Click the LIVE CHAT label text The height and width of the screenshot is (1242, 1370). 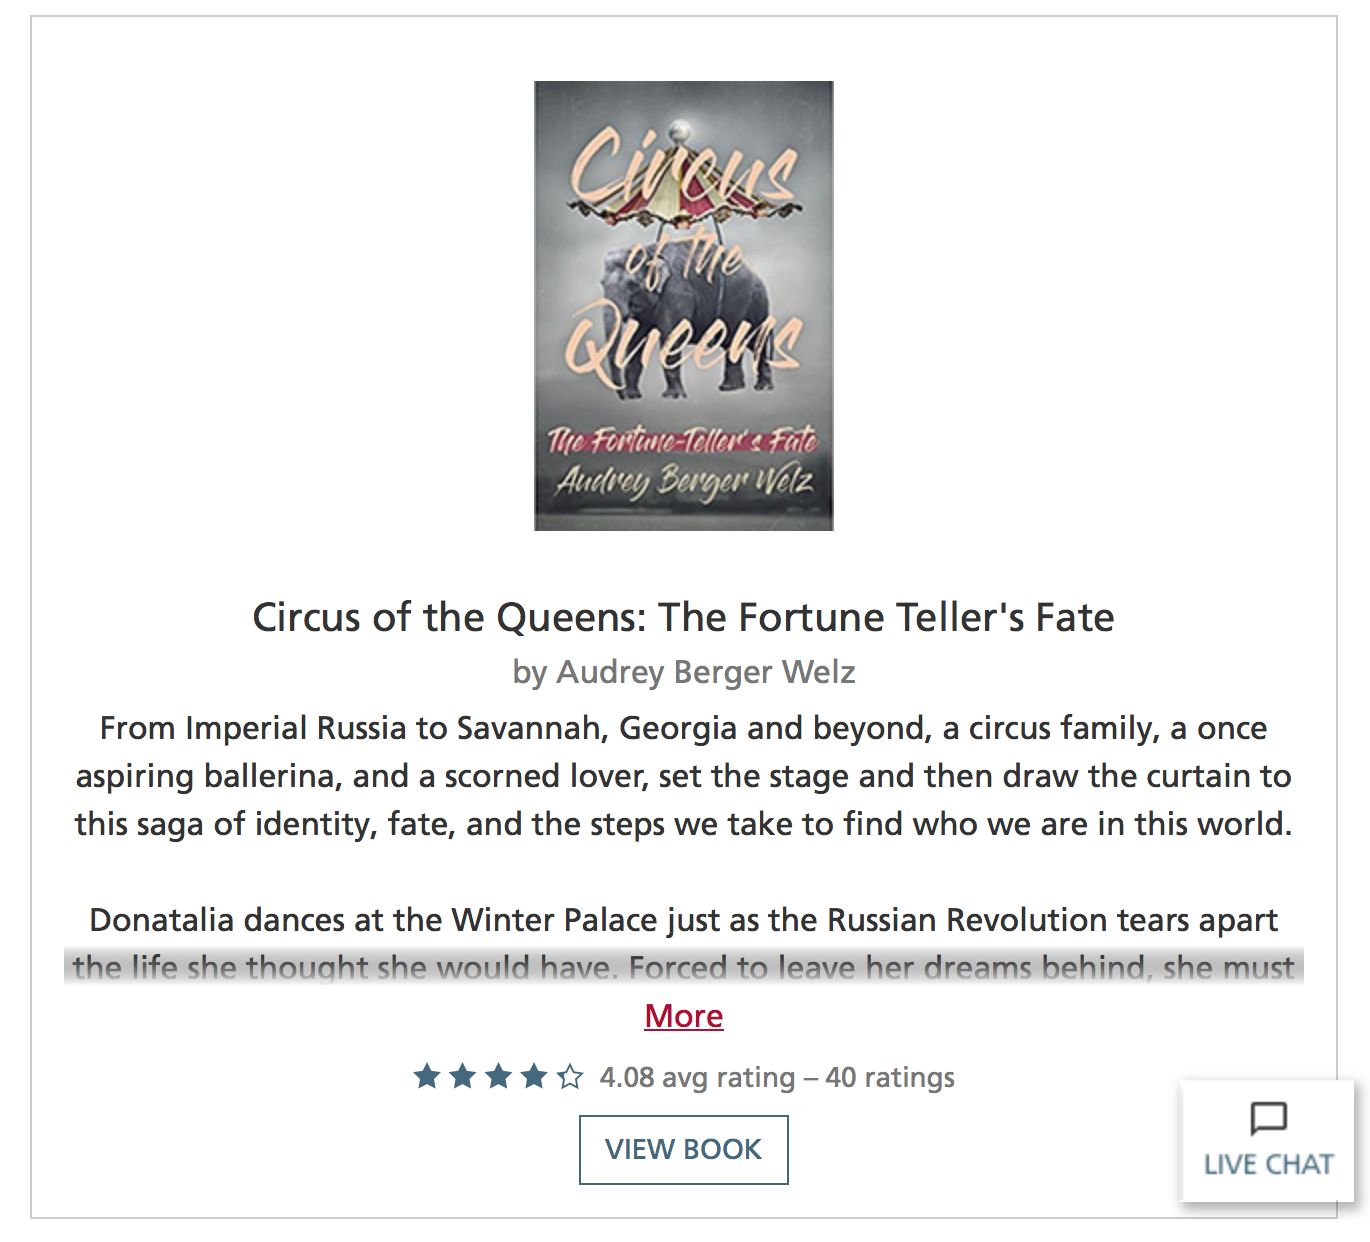click(x=1268, y=1165)
